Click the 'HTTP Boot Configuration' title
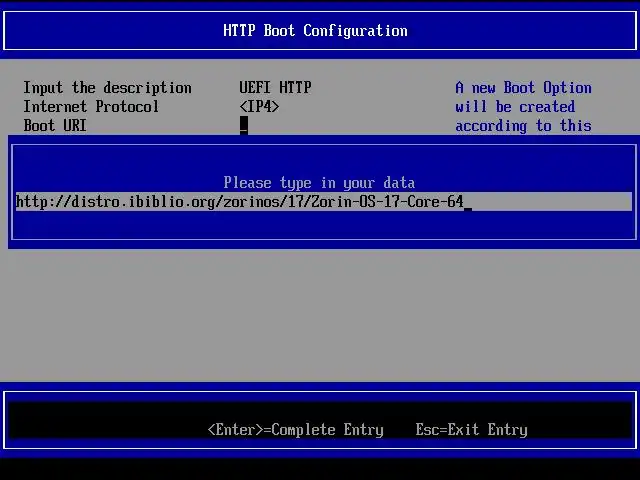 pos(315,31)
